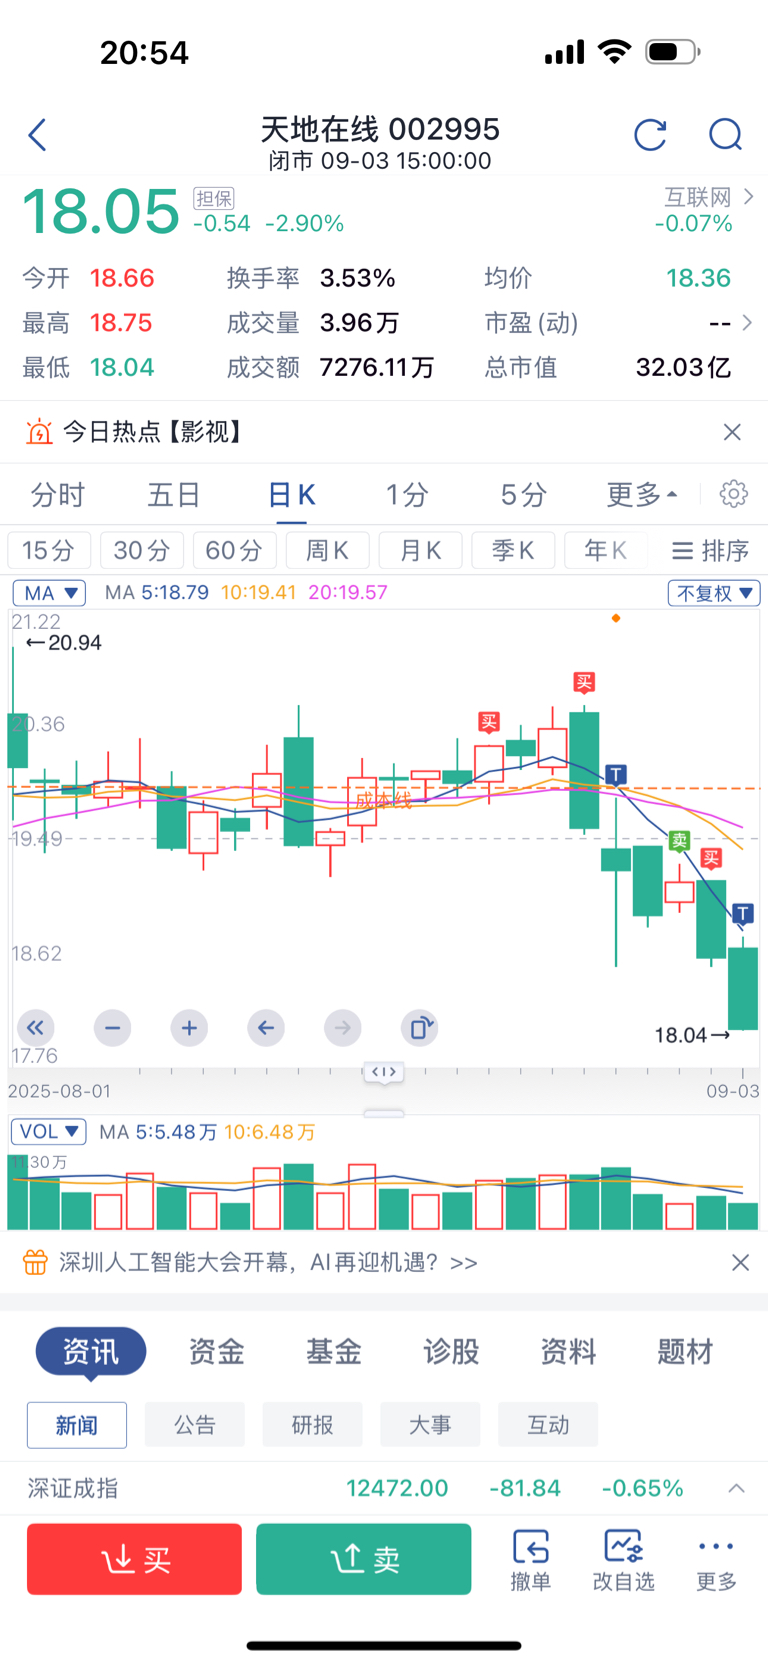Image resolution: width=768 pixels, height=1665 pixels.
Task: Open 市盈(动) details chevron
Action: pos(746,323)
